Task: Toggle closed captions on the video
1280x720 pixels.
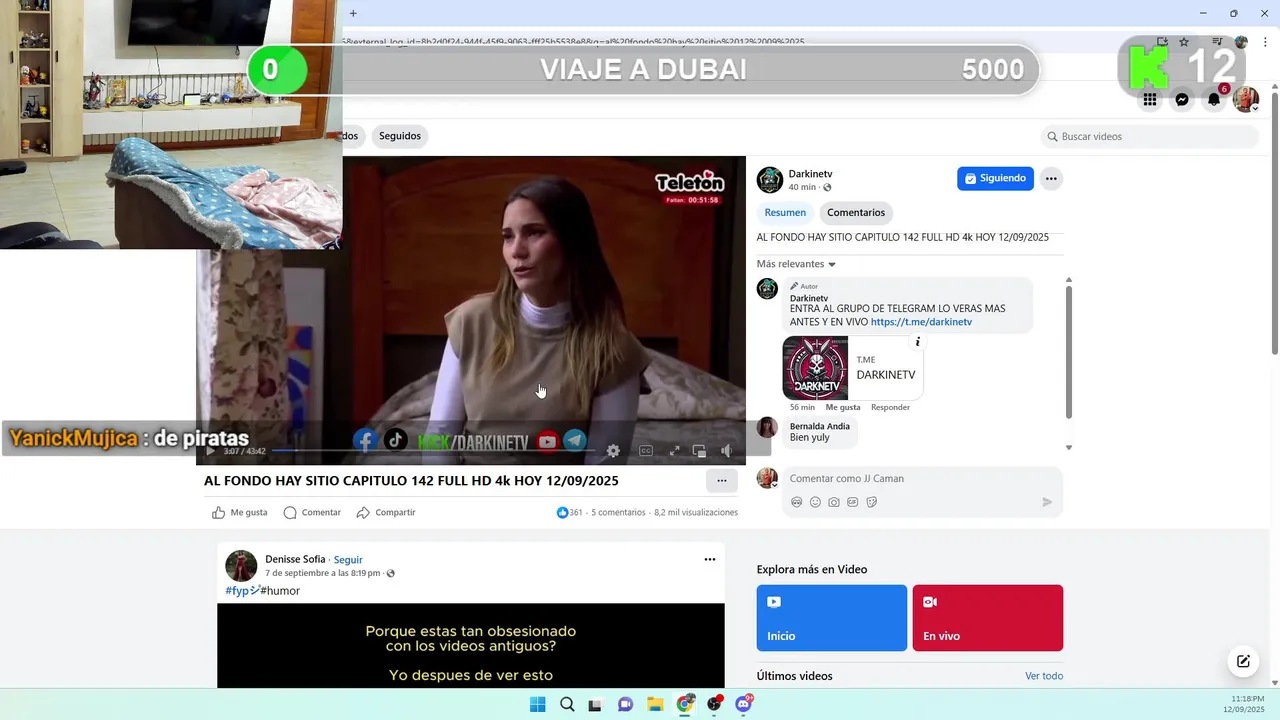Action: coord(646,451)
